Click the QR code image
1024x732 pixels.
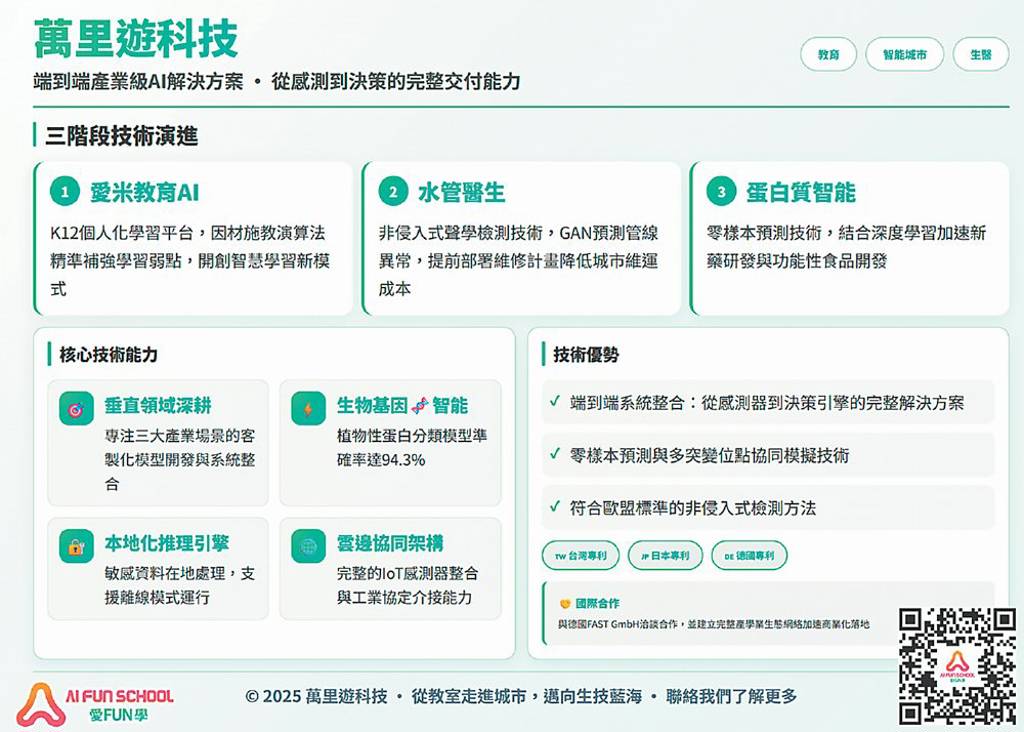point(957,665)
